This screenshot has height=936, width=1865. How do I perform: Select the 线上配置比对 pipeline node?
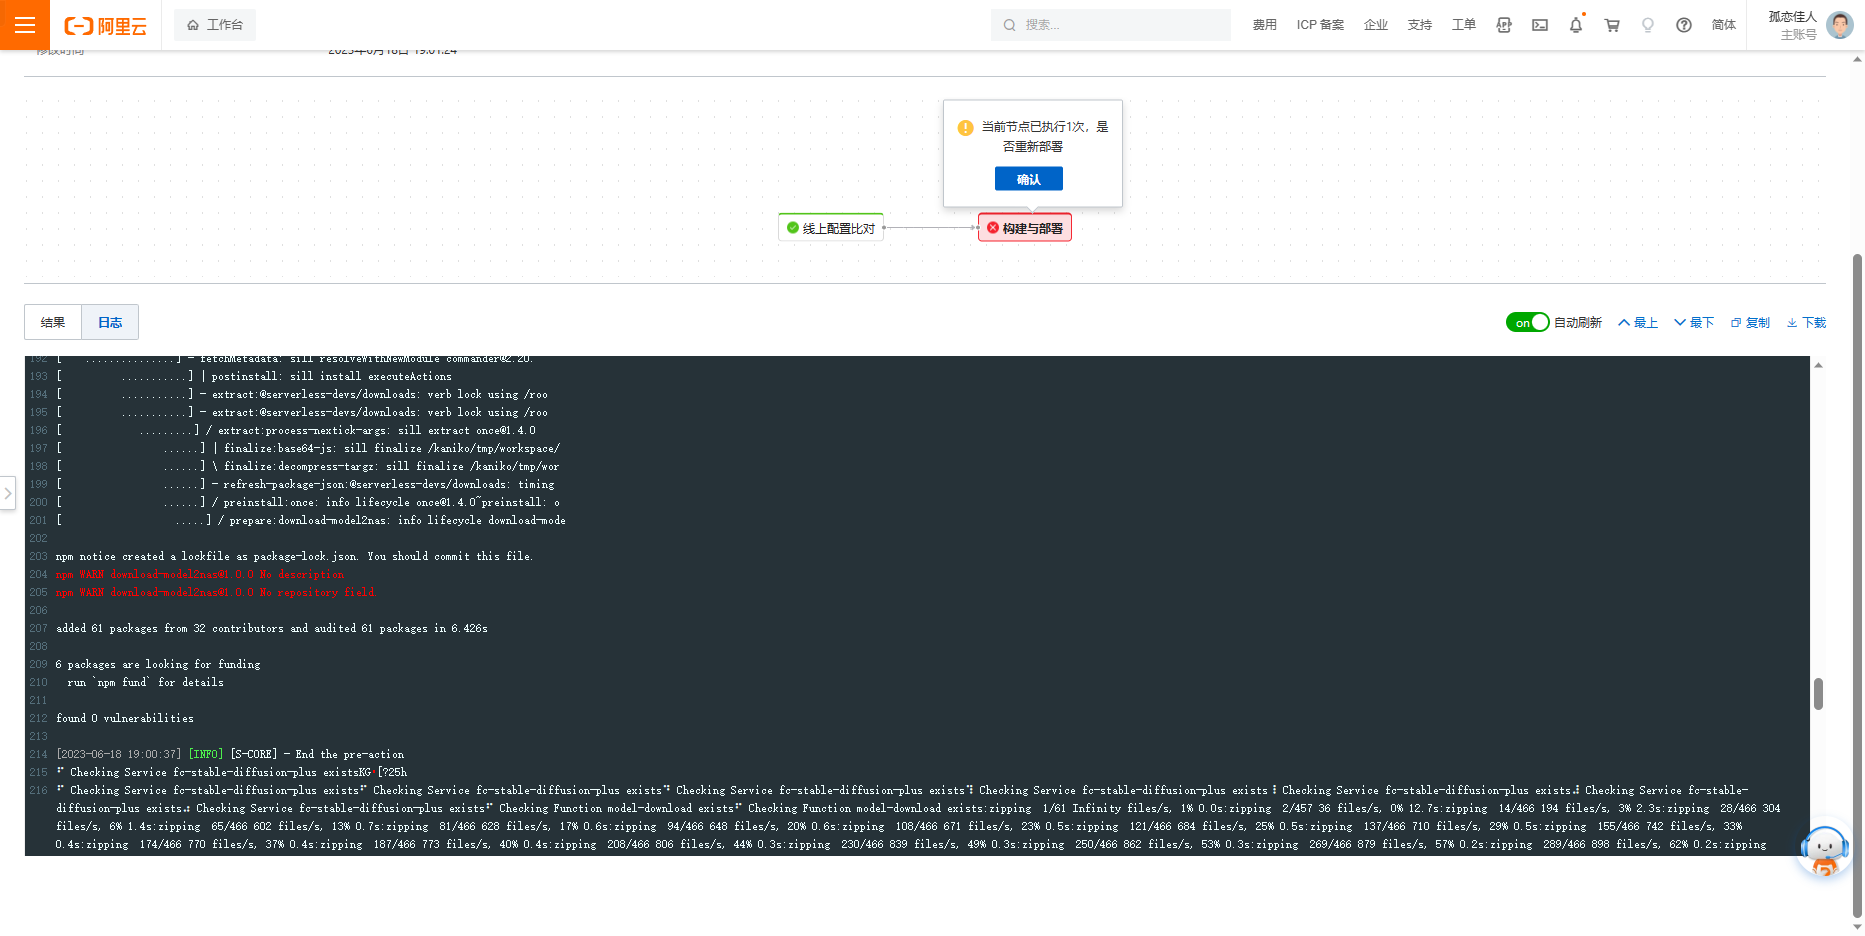[831, 228]
